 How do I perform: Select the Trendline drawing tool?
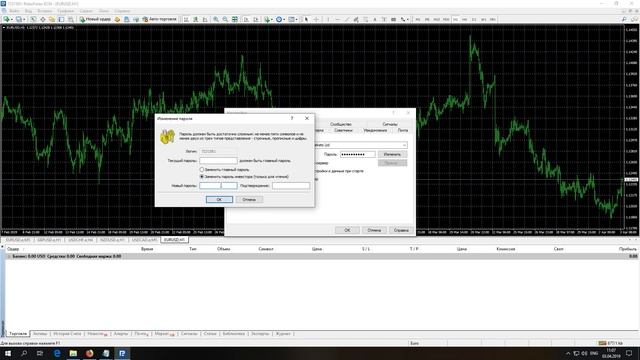tap(347, 19)
